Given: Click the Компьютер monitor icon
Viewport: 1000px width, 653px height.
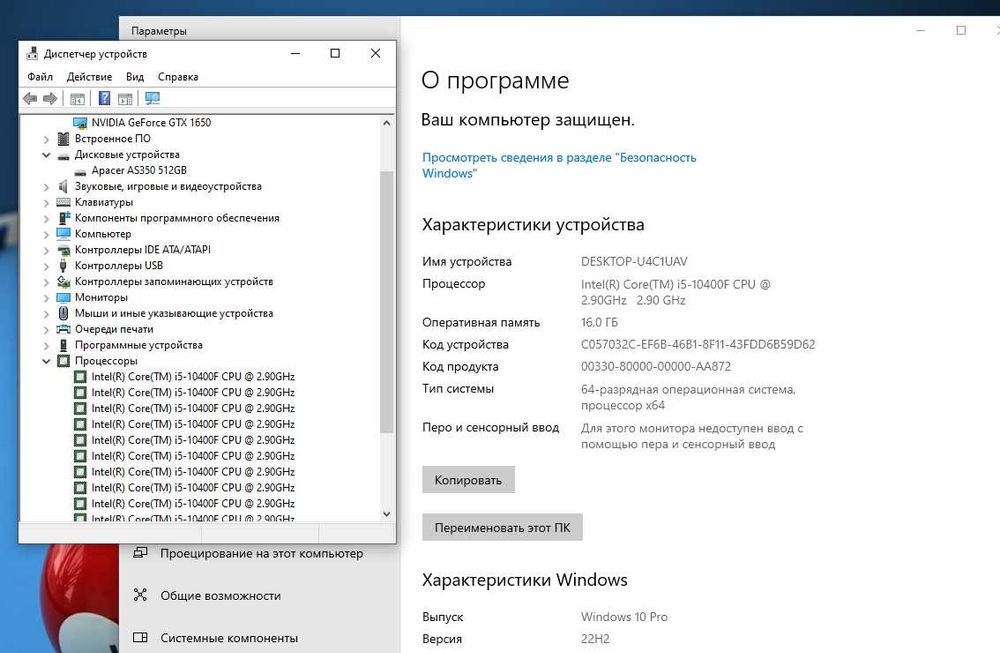Looking at the screenshot, I should click(x=63, y=234).
